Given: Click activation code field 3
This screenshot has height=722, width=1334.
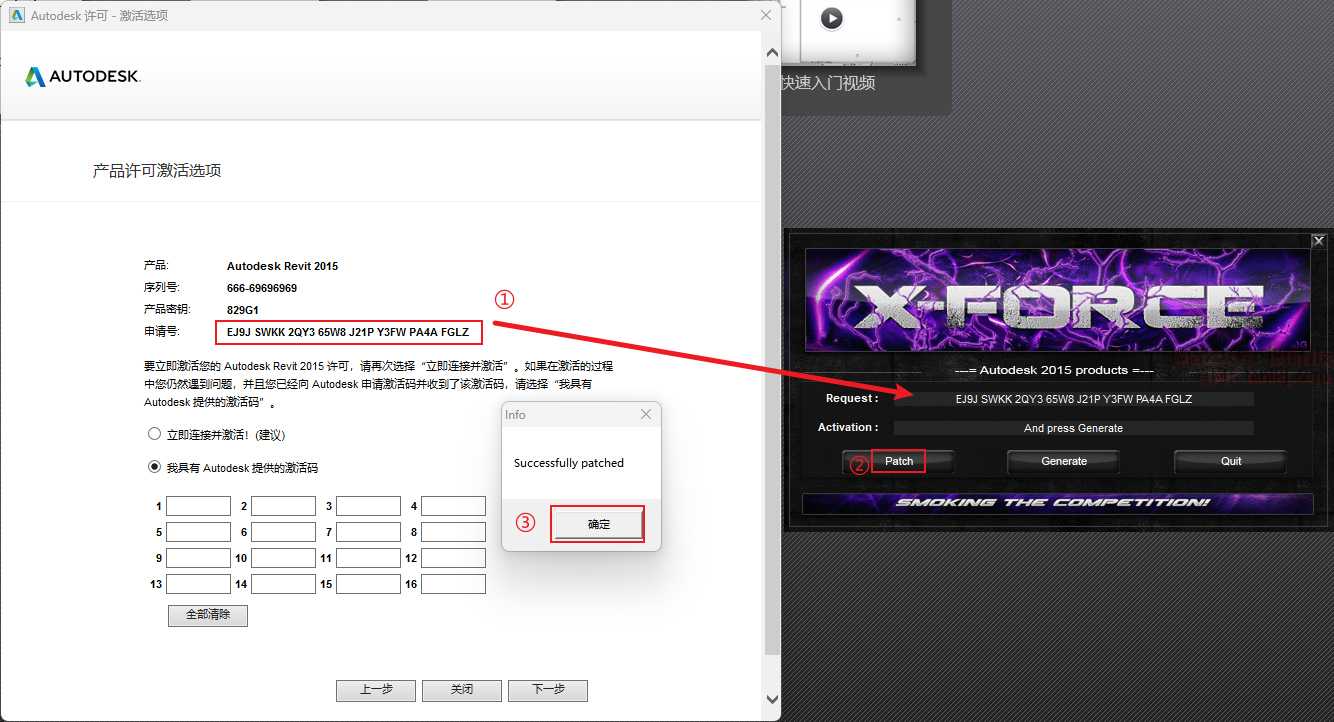Looking at the screenshot, I should (x=368, y=506).
